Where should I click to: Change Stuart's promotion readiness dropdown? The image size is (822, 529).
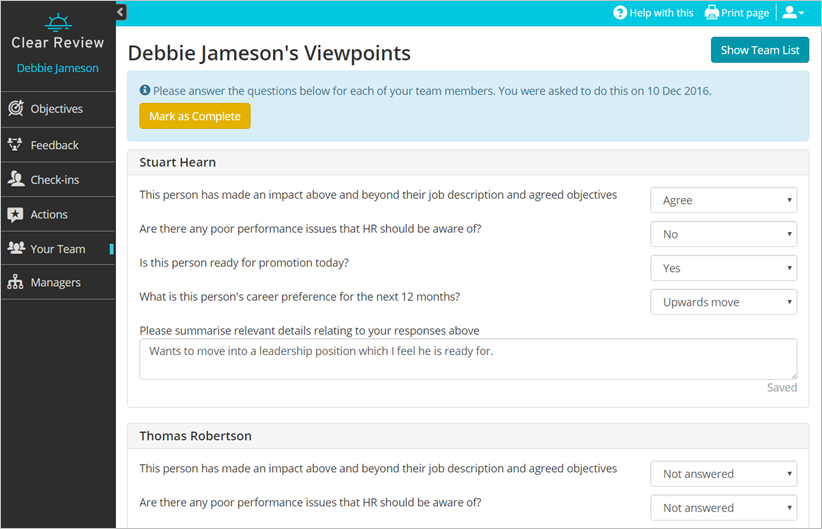[x=723, y=268]
